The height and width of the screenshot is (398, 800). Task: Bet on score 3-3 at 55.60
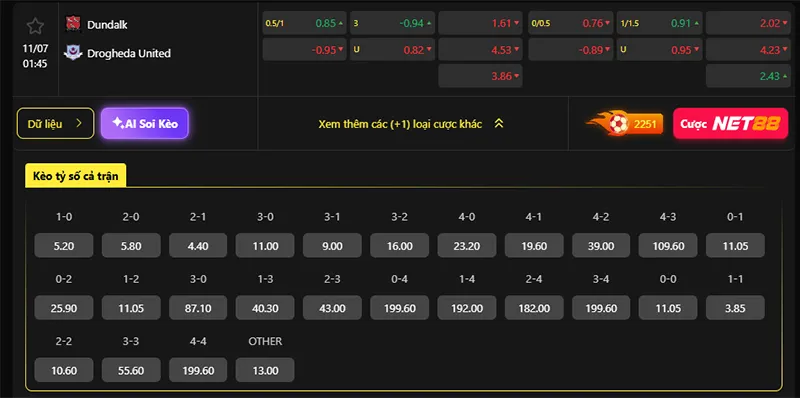pos(131,370)
